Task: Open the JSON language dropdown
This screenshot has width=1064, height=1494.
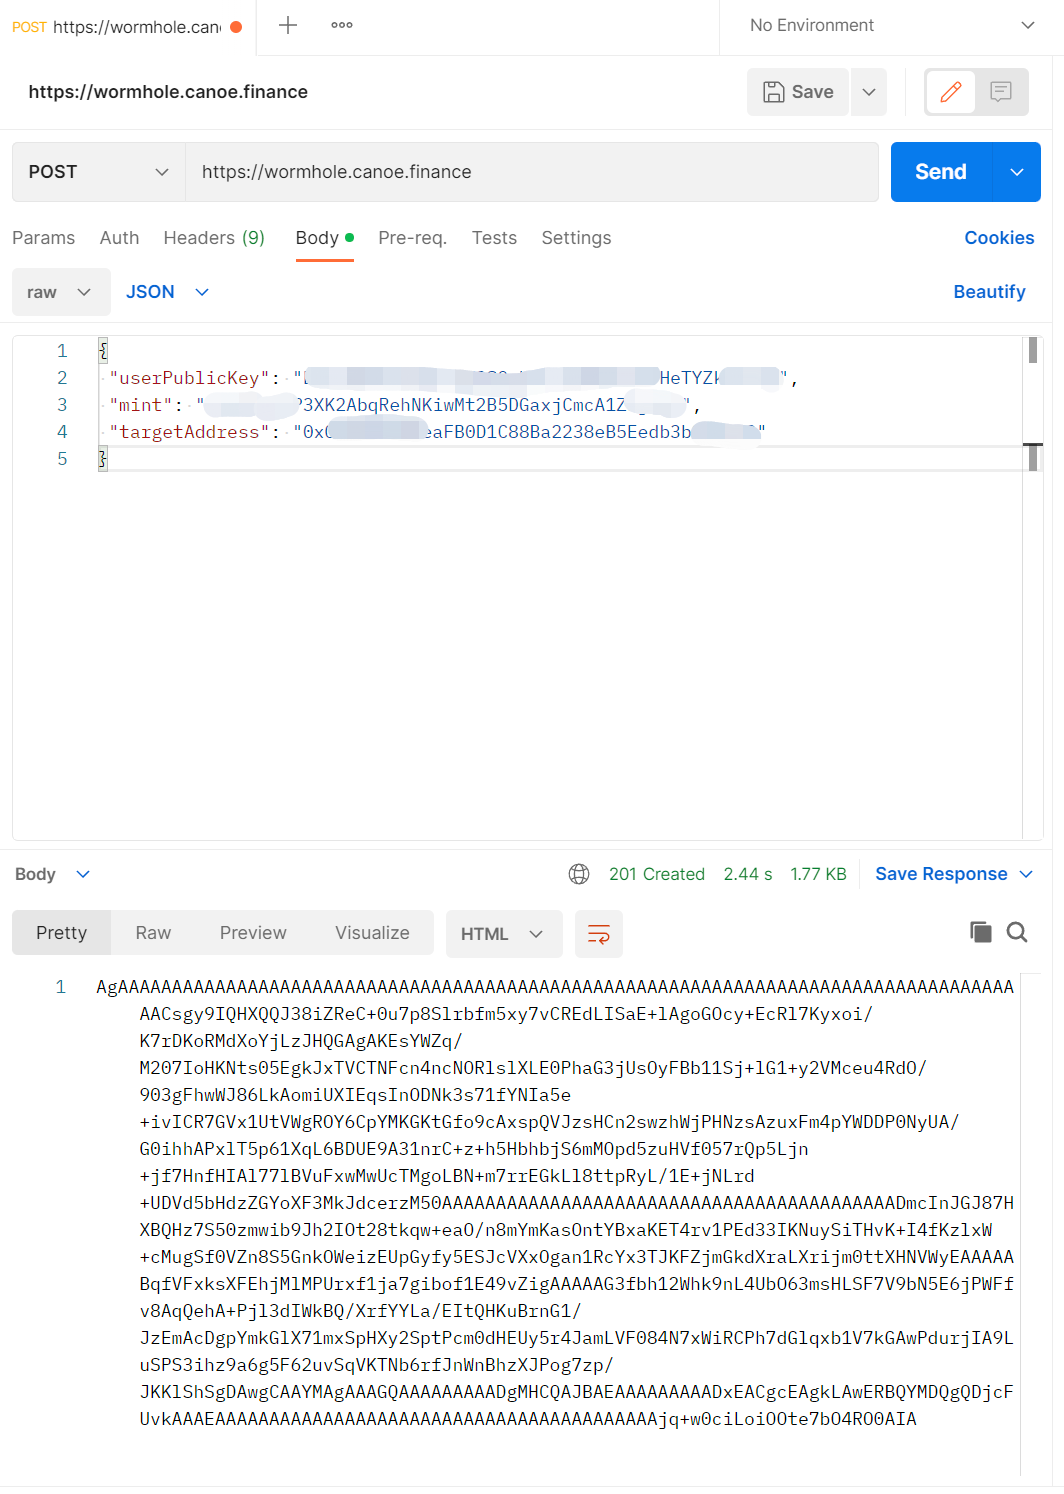Action: click(167, 291)
